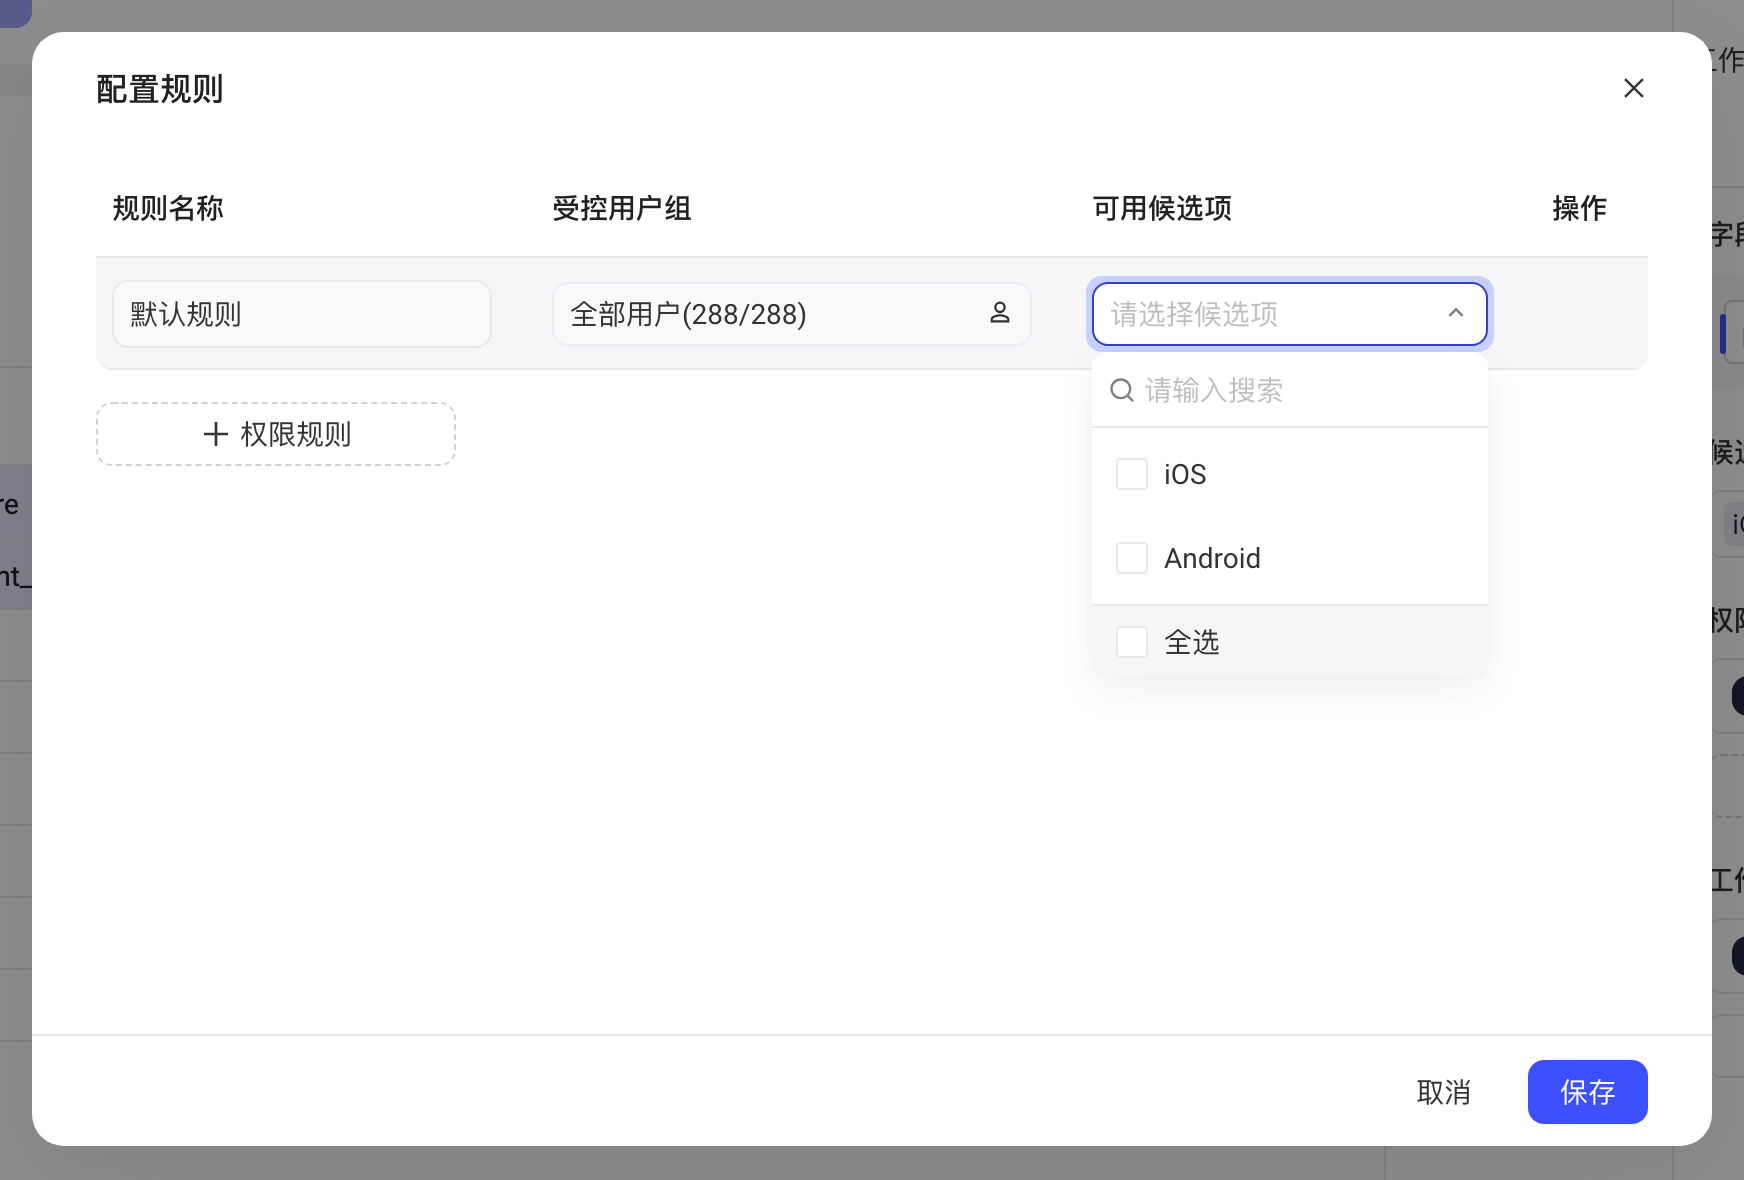The width and height of the screenshot is (1744, 1180).
Task: Click the 规则名称 column header
Action: (168, 208)
